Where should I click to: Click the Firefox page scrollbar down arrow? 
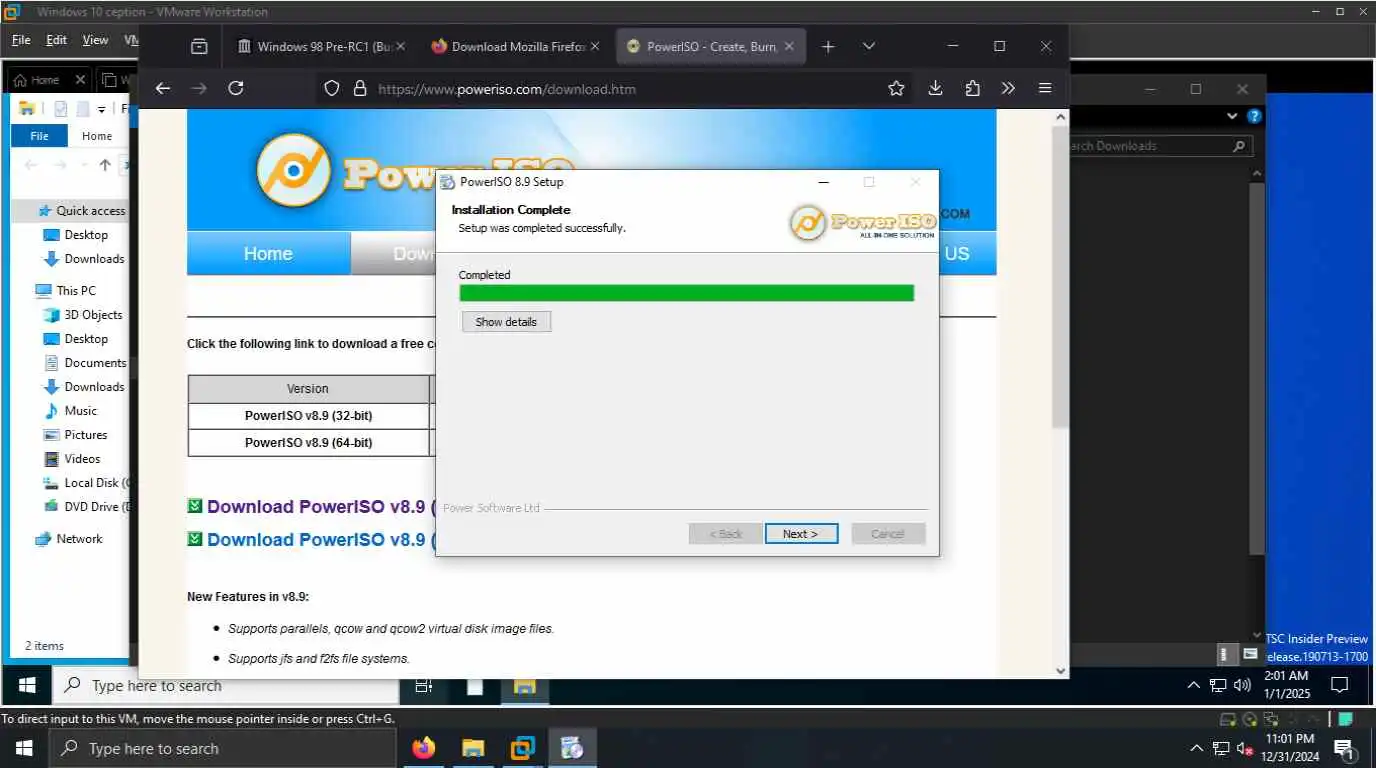[x=1060, y=671]
